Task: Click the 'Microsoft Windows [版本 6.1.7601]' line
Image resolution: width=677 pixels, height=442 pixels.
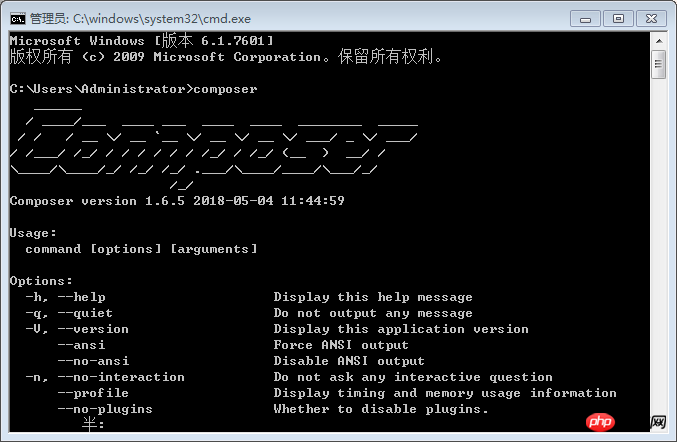Action: click(142, 41)
